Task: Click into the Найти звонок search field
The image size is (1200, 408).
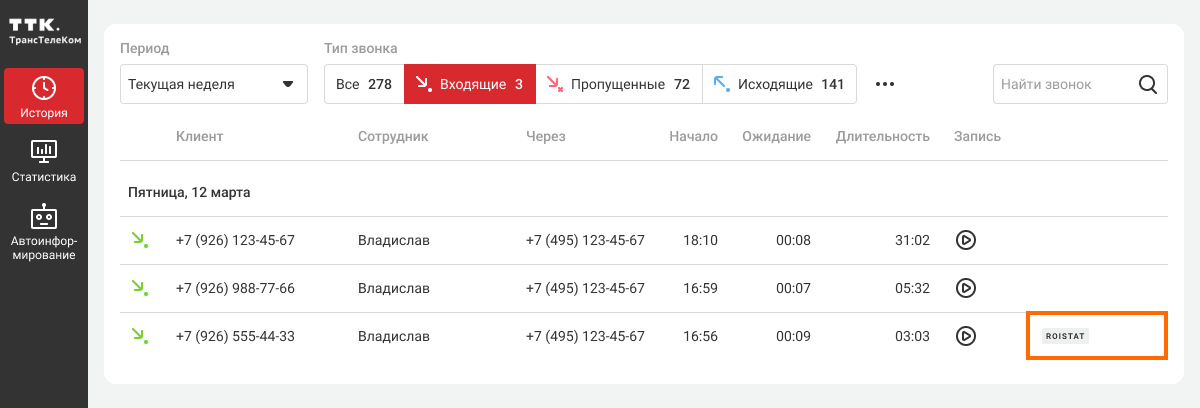Action: (x=1060, y=85)
